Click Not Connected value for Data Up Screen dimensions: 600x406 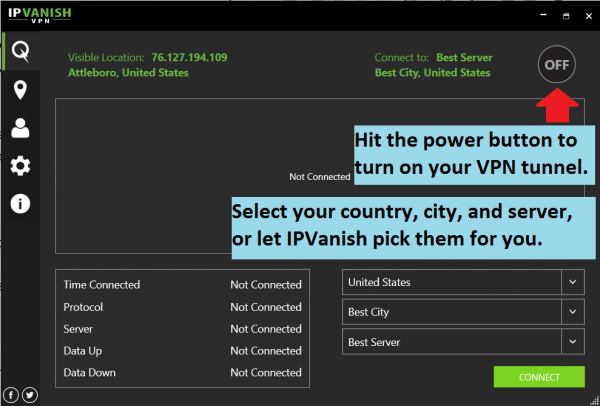(x=266, y=351)
